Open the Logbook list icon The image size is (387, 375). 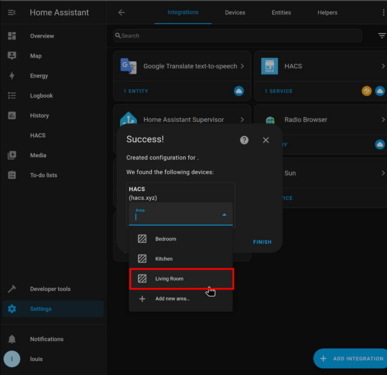click(12, 96)
